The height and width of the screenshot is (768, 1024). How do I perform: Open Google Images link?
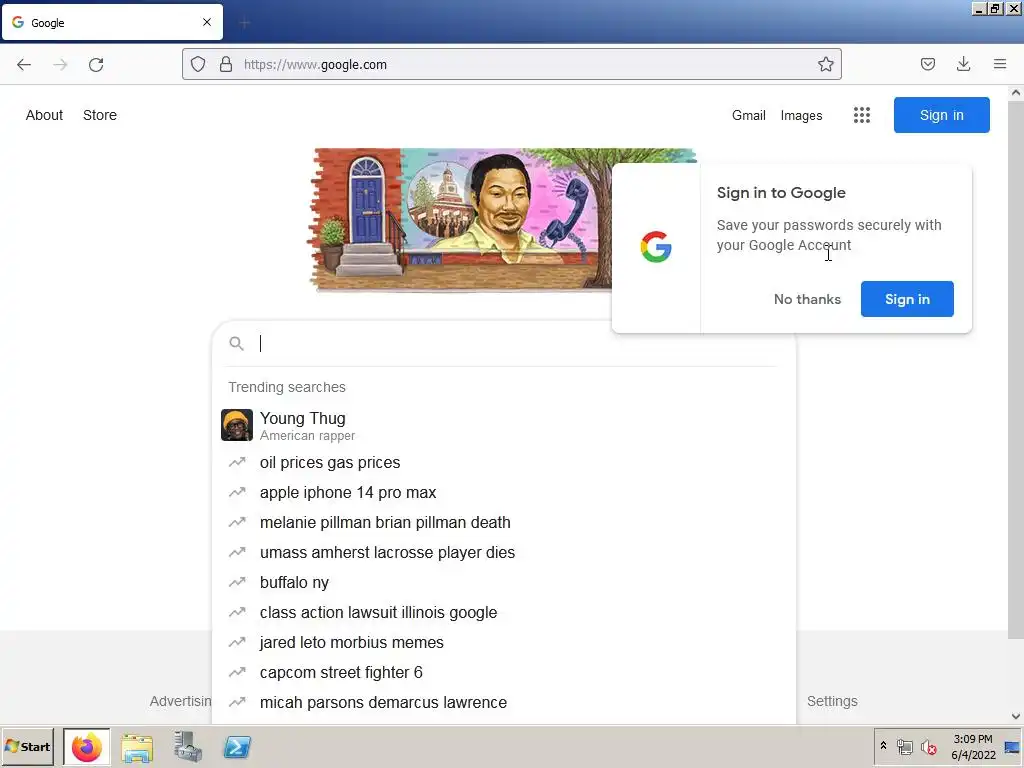point(801,116)
